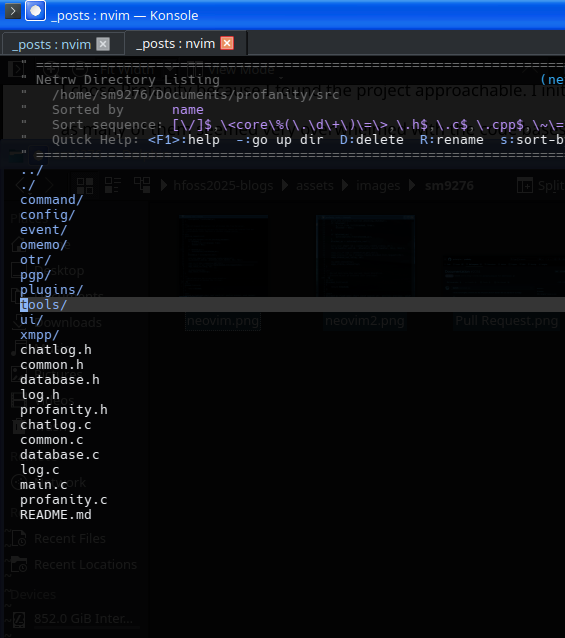Open the plugins/ directory
This screenshot has width=565, height=638.
click(x=52, y=290)
